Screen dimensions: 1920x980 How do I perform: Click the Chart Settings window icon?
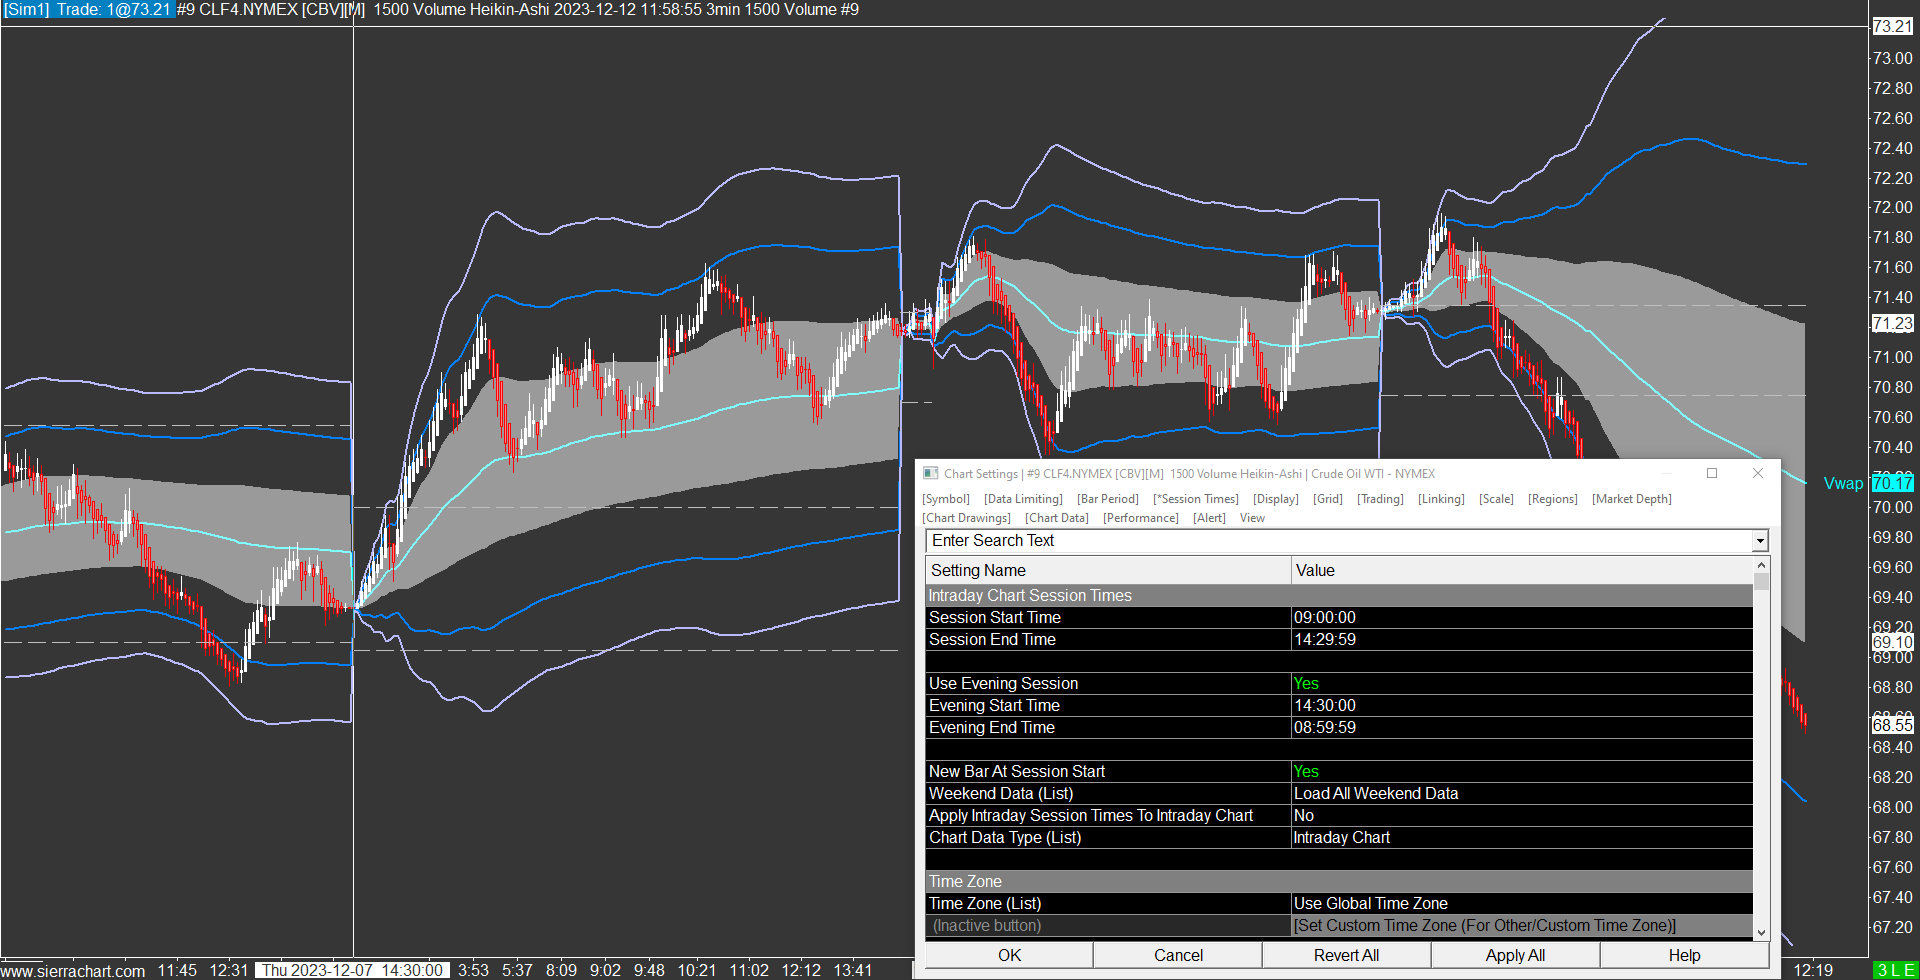930,474
